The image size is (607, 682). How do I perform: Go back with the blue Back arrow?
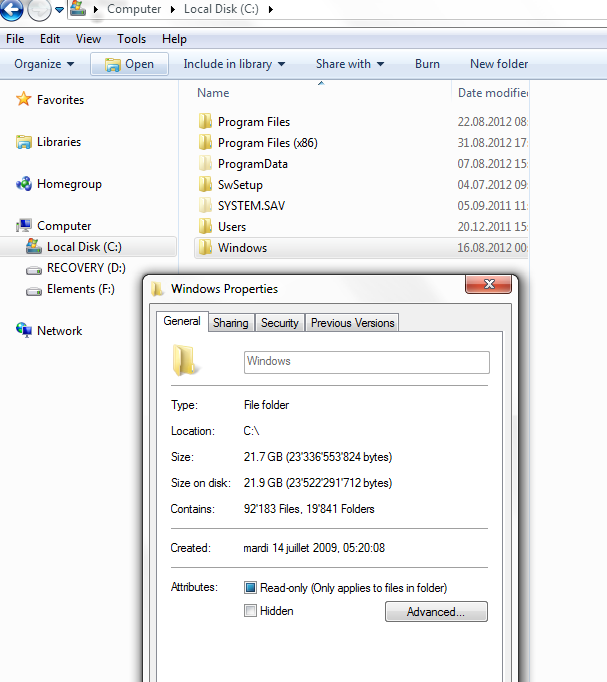click(x=11, y=9)
